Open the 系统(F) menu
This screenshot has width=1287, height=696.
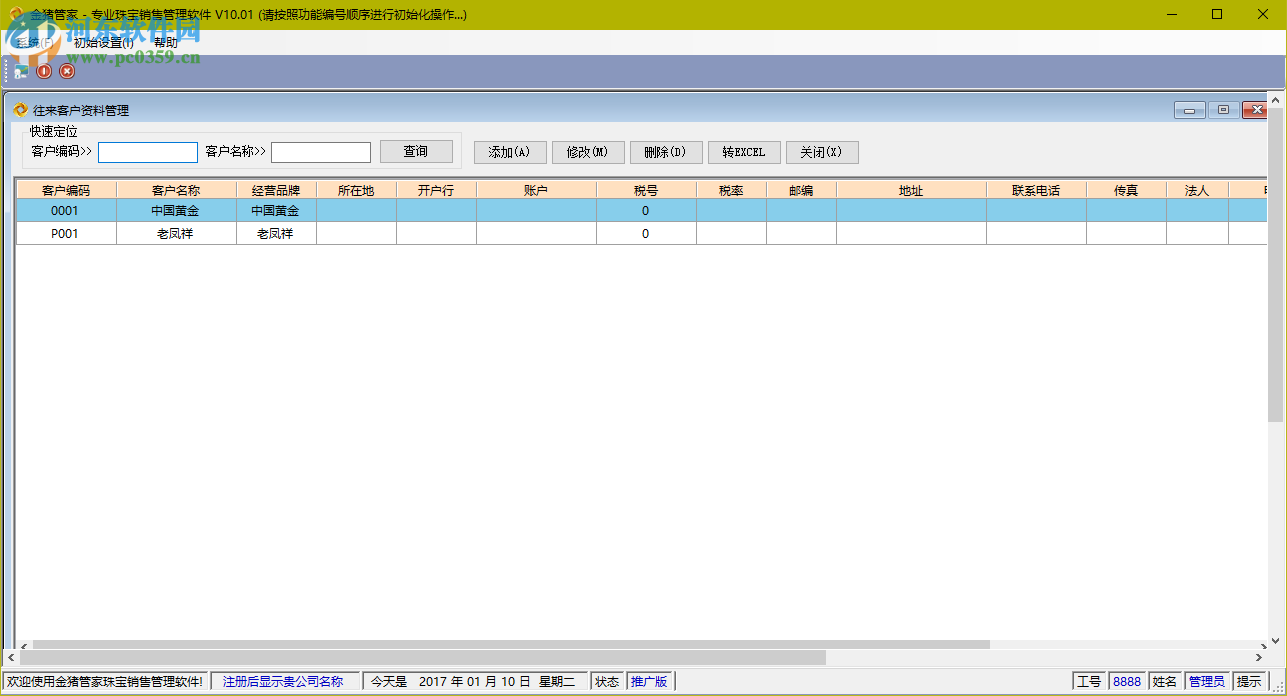[x=36, y=42]
